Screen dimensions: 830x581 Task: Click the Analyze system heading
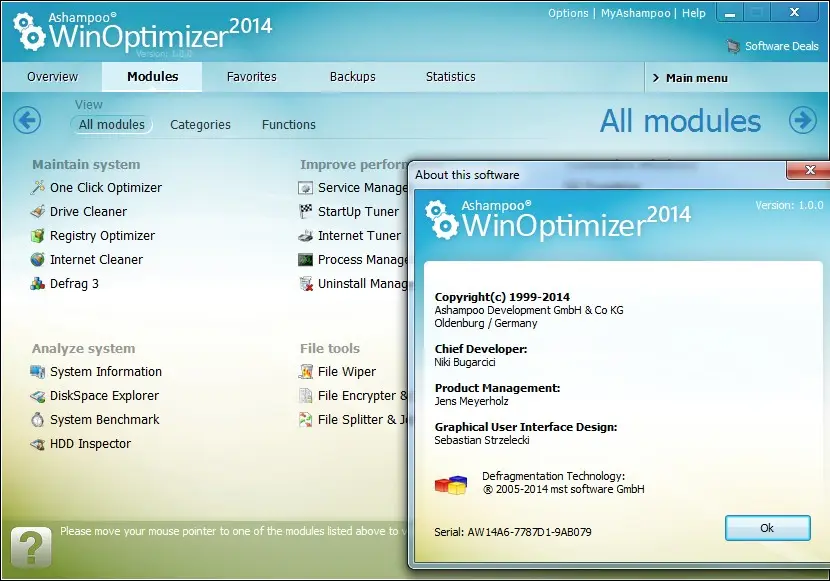pyautogui.click(x=84, y=349)
